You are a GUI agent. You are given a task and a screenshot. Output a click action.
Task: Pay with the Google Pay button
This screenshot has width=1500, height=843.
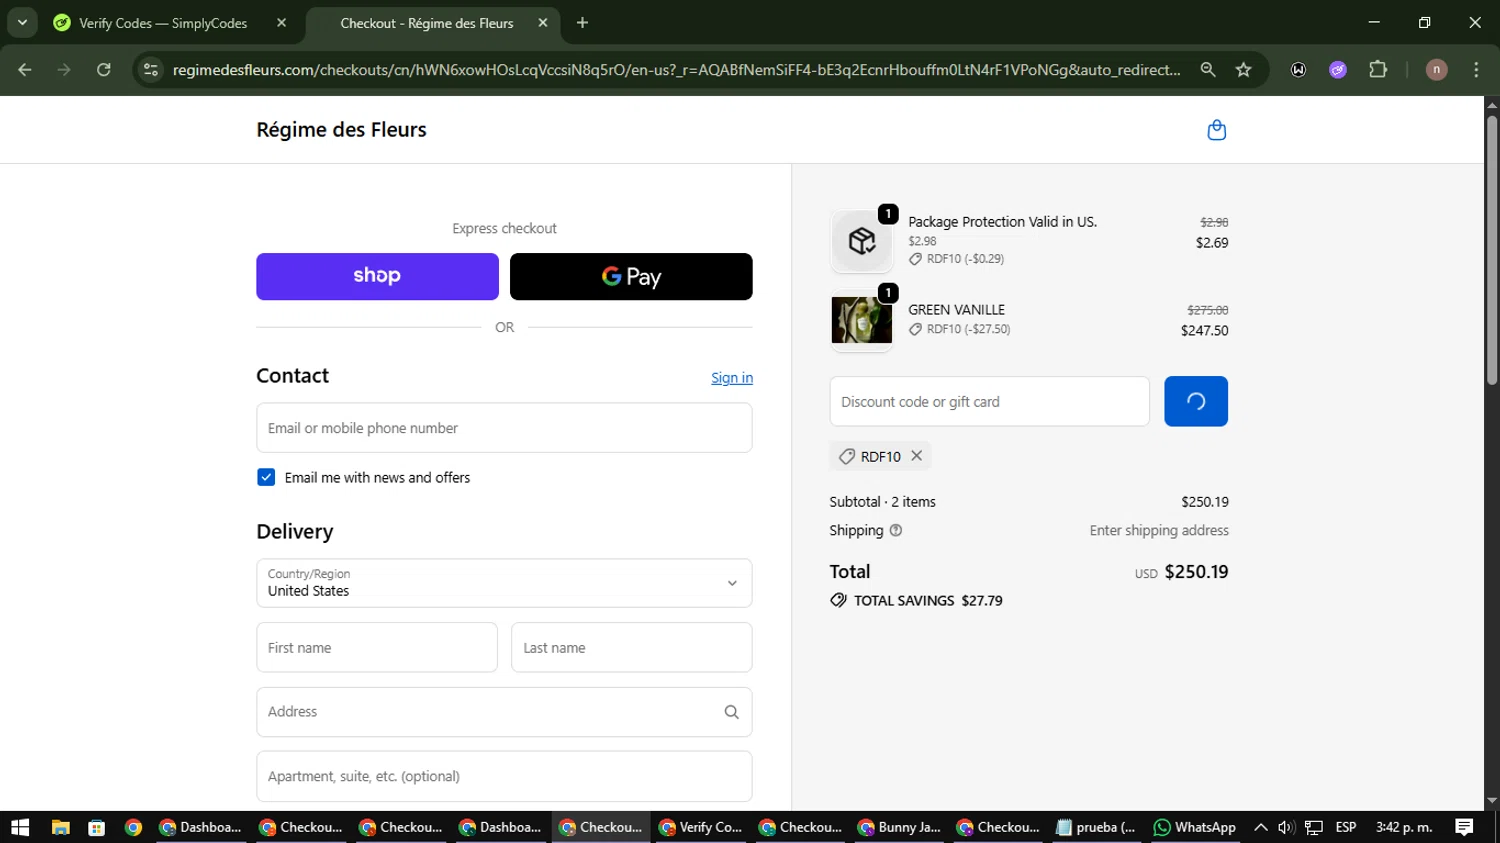tap(631, 277)
